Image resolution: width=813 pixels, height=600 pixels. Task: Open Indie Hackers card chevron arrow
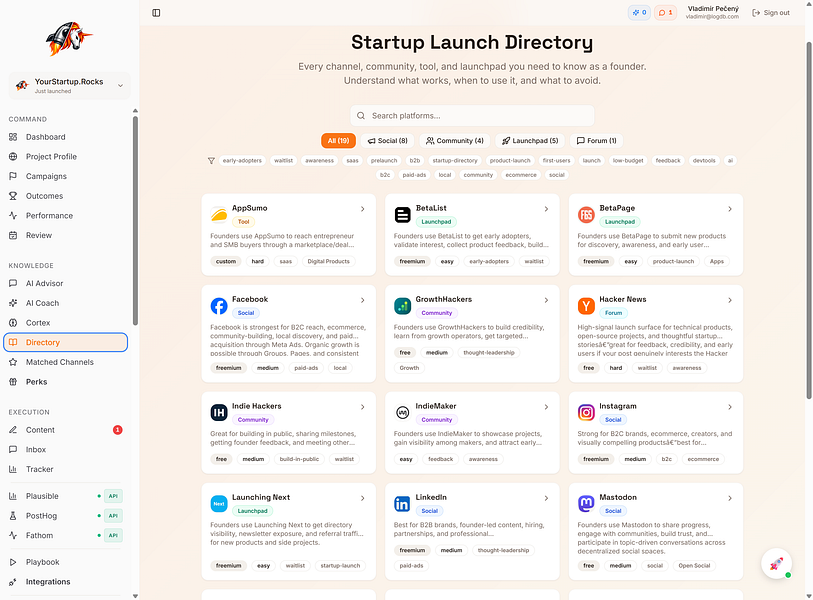[x=362, y=407]
